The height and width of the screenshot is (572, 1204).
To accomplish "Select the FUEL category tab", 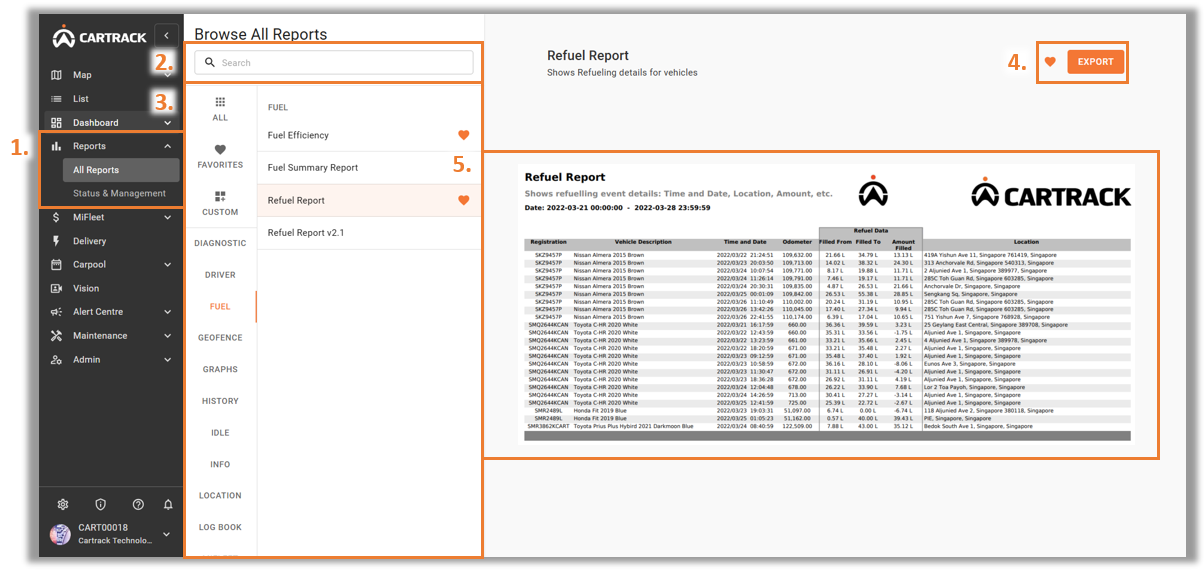I will tap(220, 307).
